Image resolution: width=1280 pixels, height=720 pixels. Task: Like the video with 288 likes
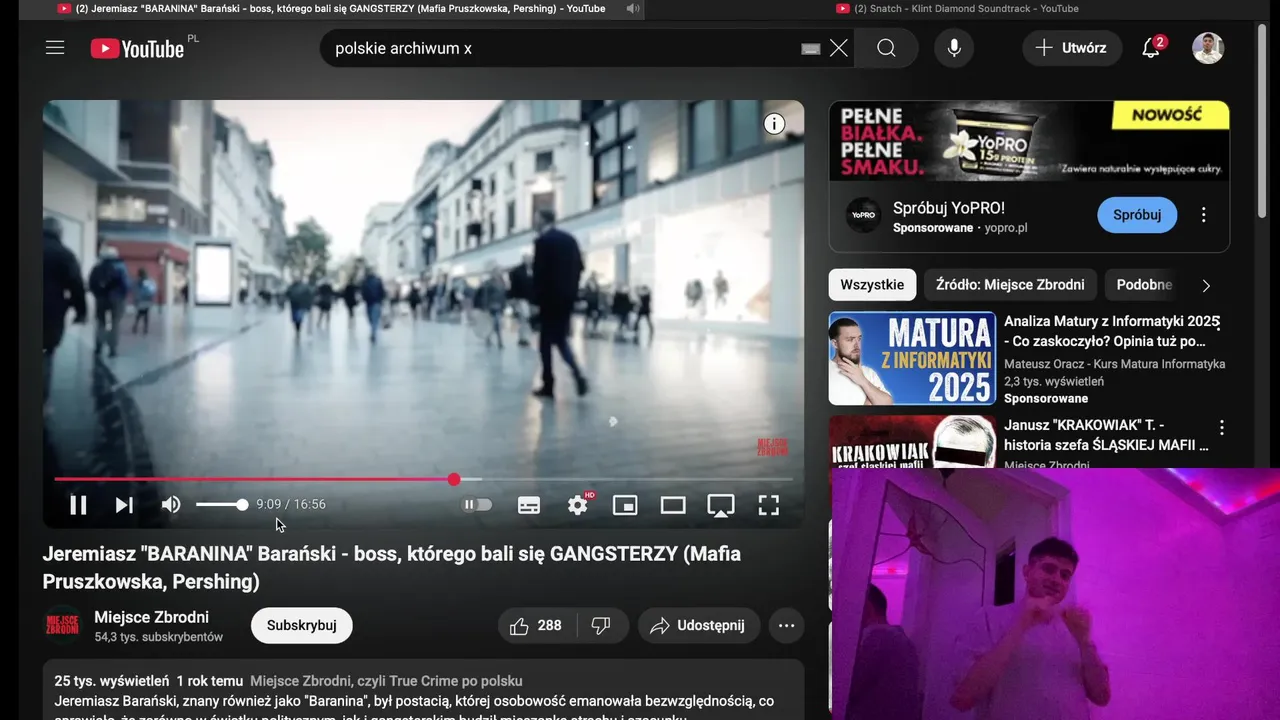click(535, 625)
